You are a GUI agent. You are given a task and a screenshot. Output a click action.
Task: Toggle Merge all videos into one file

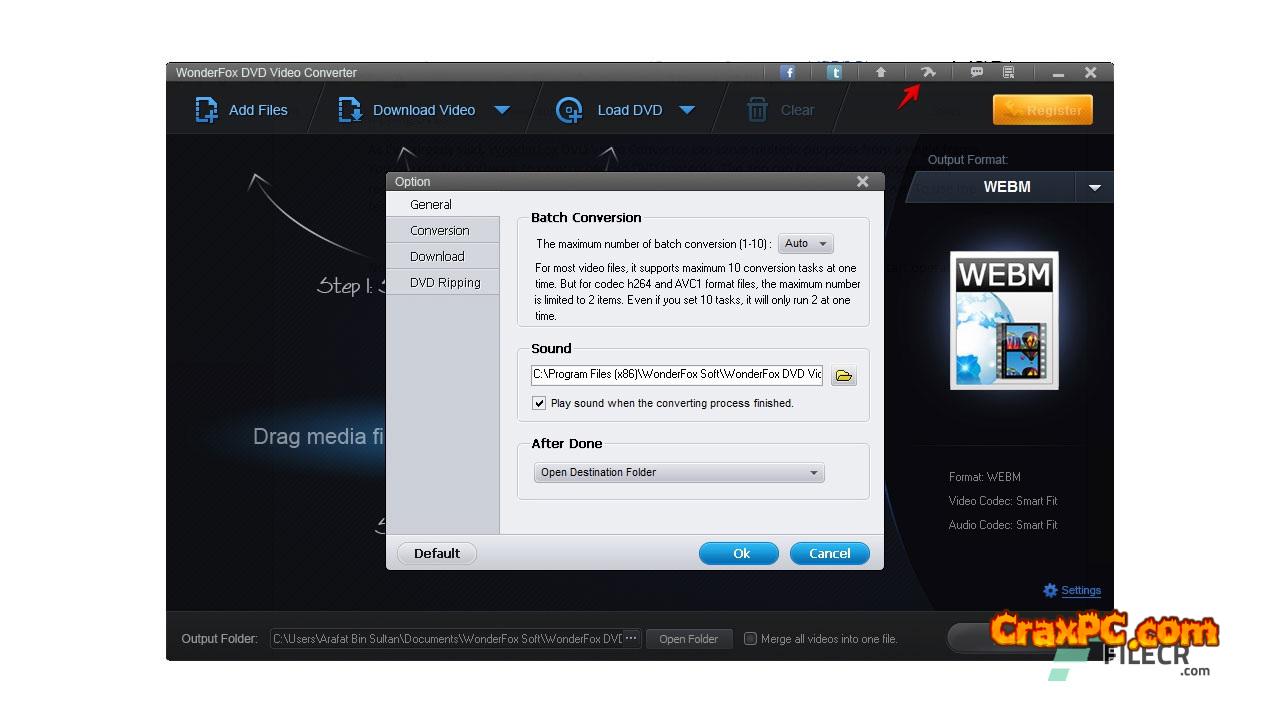tap(750, 638)
